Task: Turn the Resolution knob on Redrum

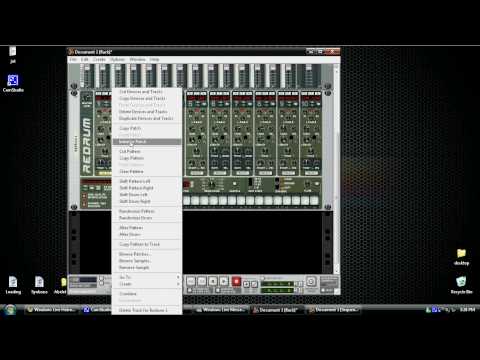Action: (x=212, y=184)
